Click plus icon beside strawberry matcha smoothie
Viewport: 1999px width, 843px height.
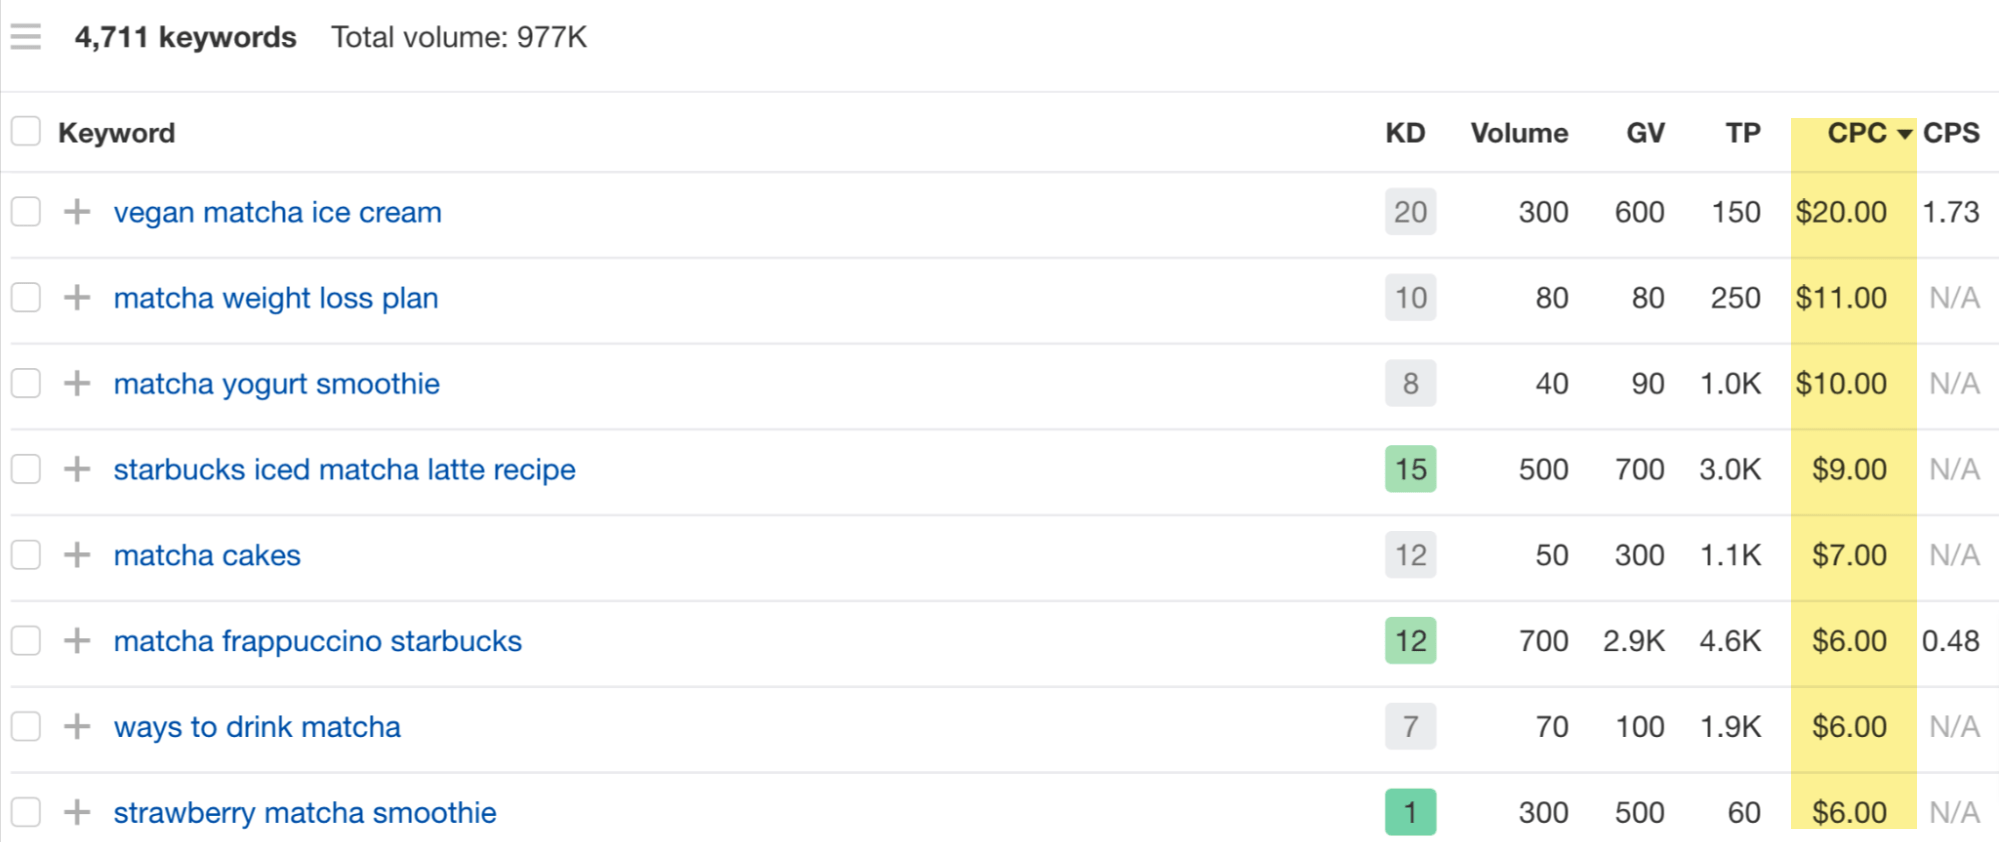(77, 812)
